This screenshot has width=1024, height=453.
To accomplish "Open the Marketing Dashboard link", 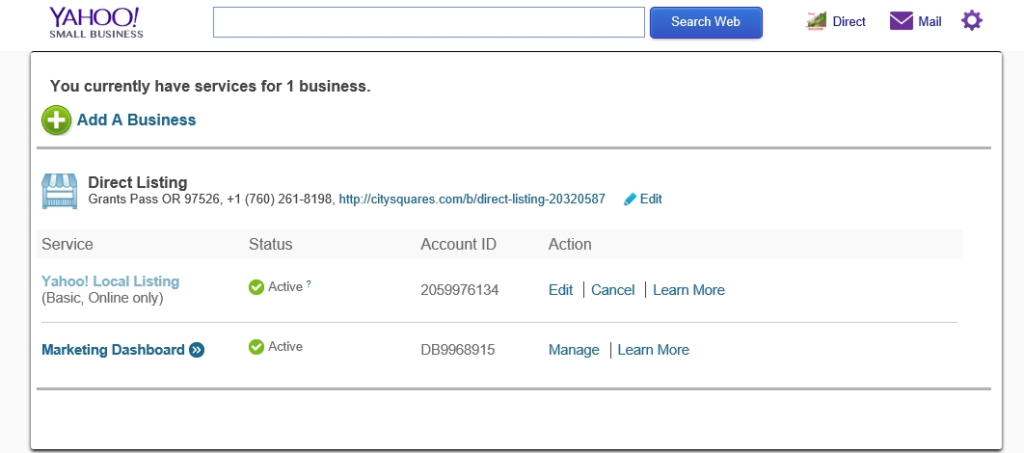I will point(113,350).
